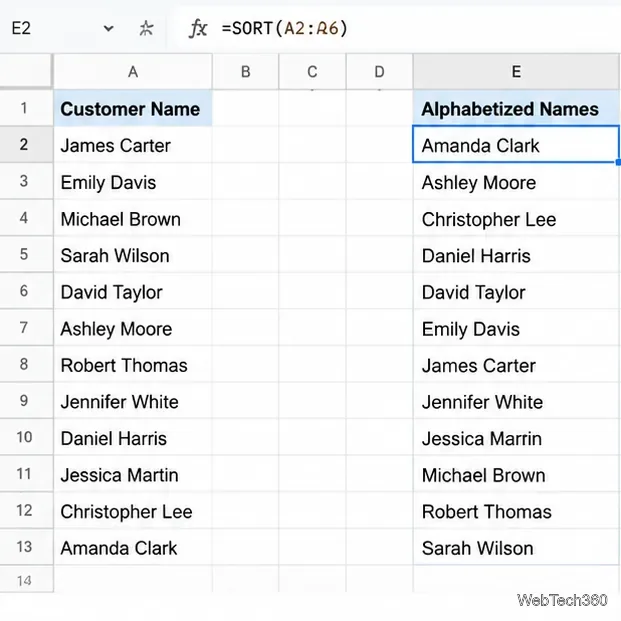This screenshot has width=621, height=621.
Task: Click the sparkle icon beside name box
Action: 146,29
